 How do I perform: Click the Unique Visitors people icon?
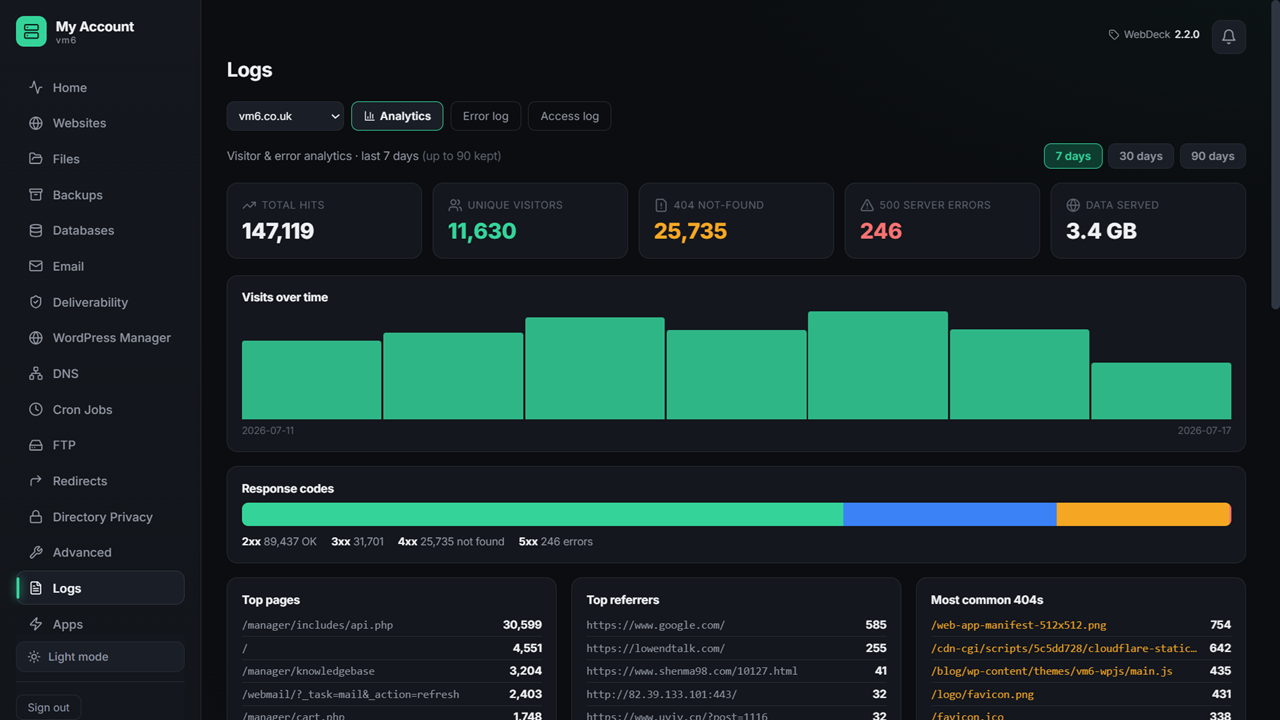455,205
